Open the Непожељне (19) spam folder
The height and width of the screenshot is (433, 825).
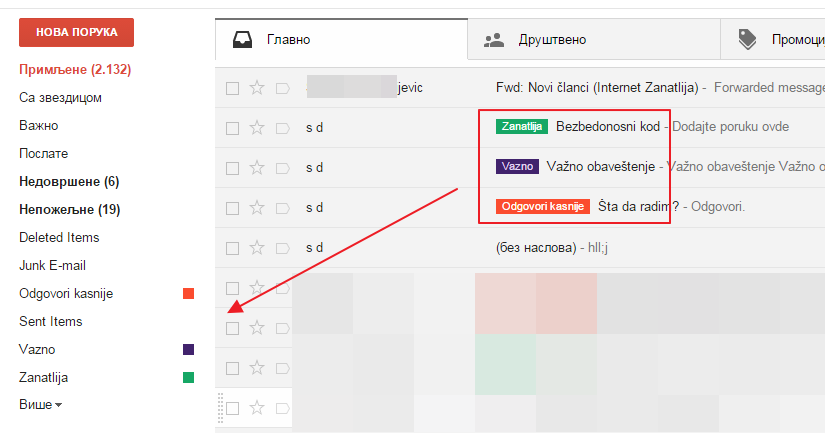click(x=69, y=209)
